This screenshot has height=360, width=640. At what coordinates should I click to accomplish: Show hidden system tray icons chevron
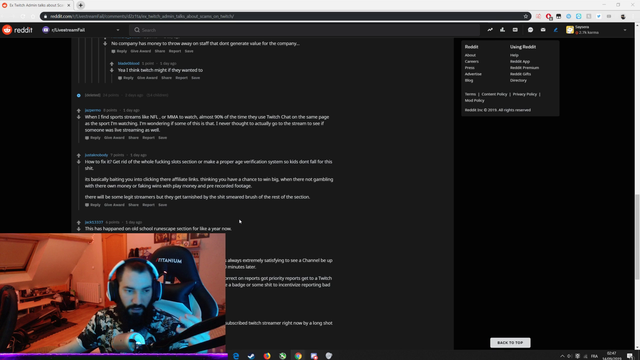[562, 356]
